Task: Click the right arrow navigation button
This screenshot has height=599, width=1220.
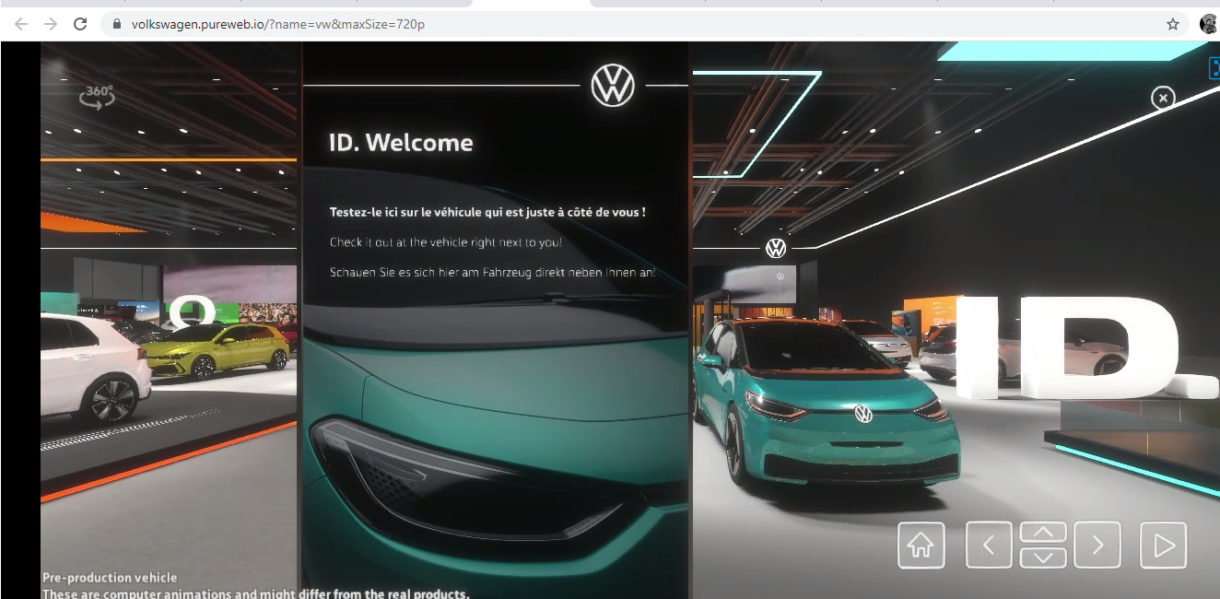Action: pos(1097,545)
